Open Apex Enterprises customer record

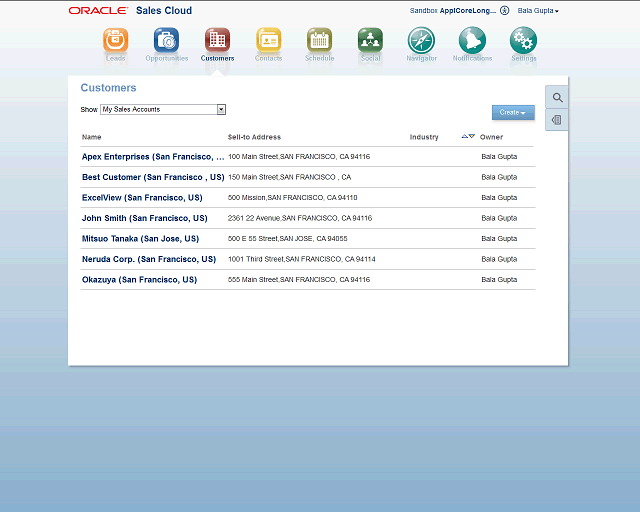click(153, 157)
